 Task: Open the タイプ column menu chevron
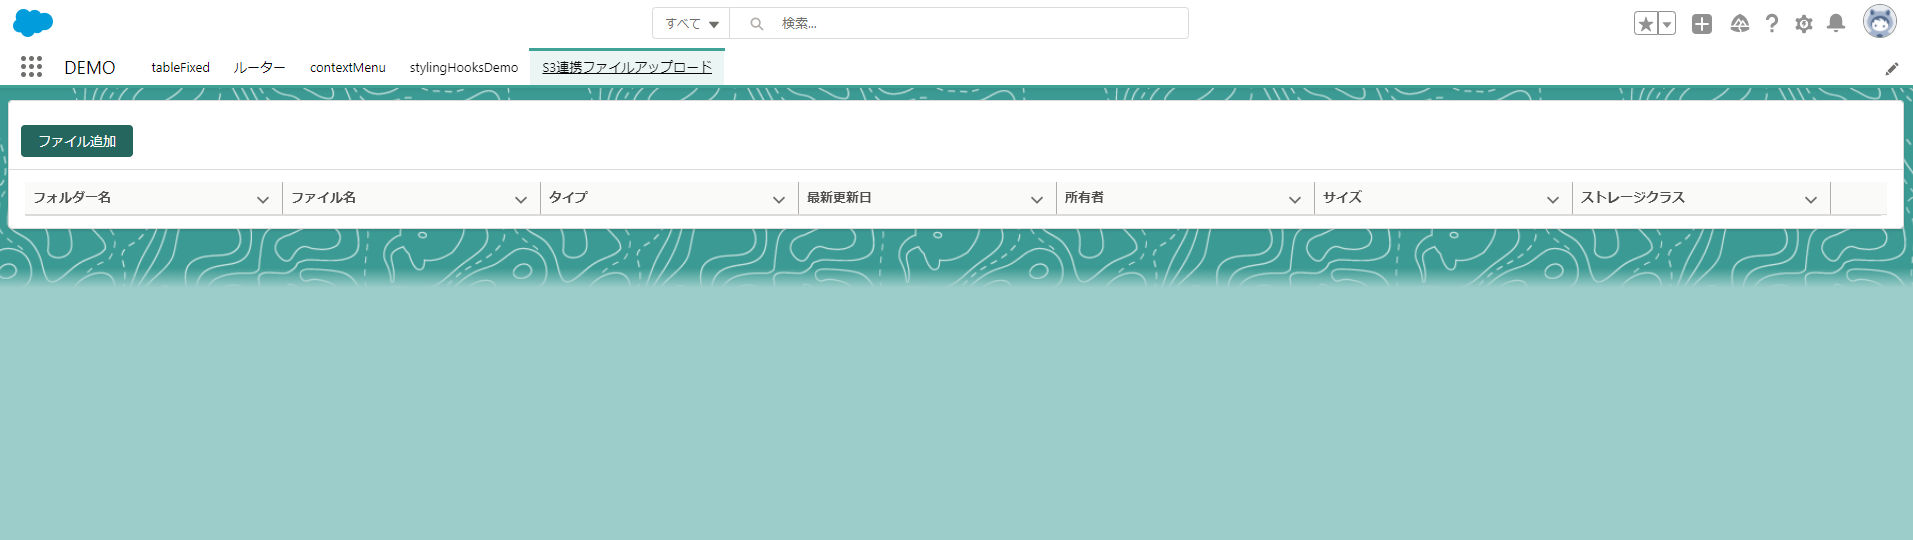pos(779,199)
